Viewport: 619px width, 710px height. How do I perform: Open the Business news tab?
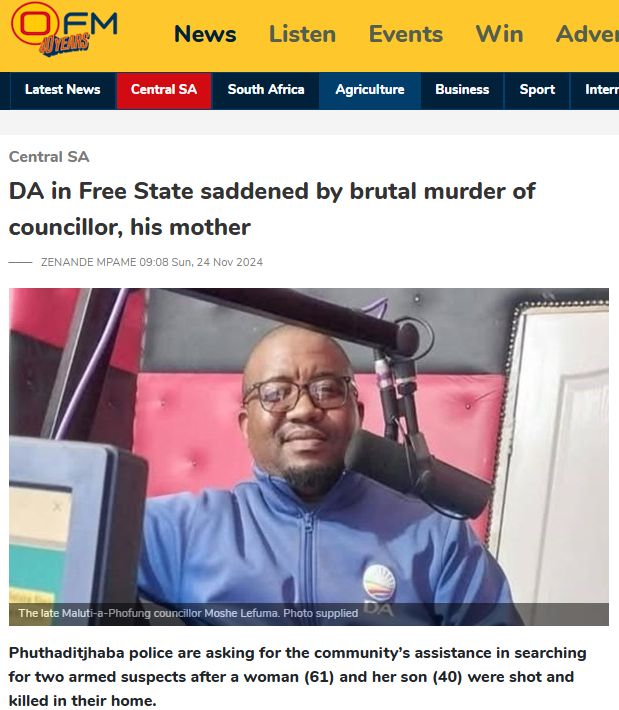pos(462,90)
